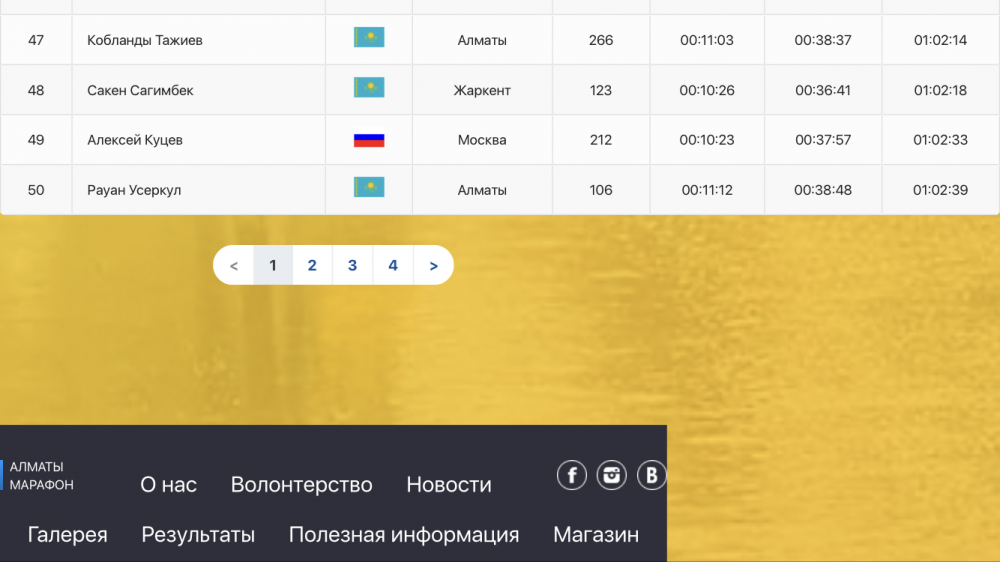Open the О нас footer link

(168, 485)
